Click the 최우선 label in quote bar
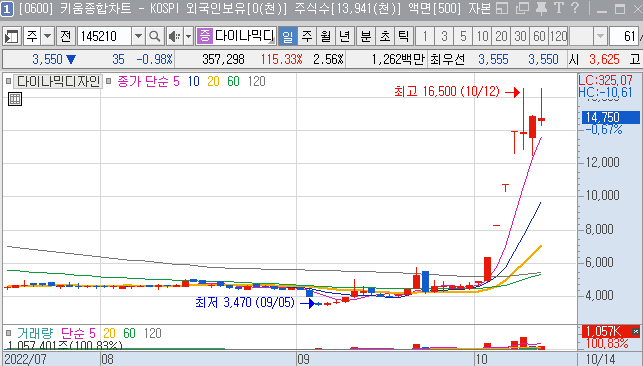643x366 pixels. (x=447, y=59)
